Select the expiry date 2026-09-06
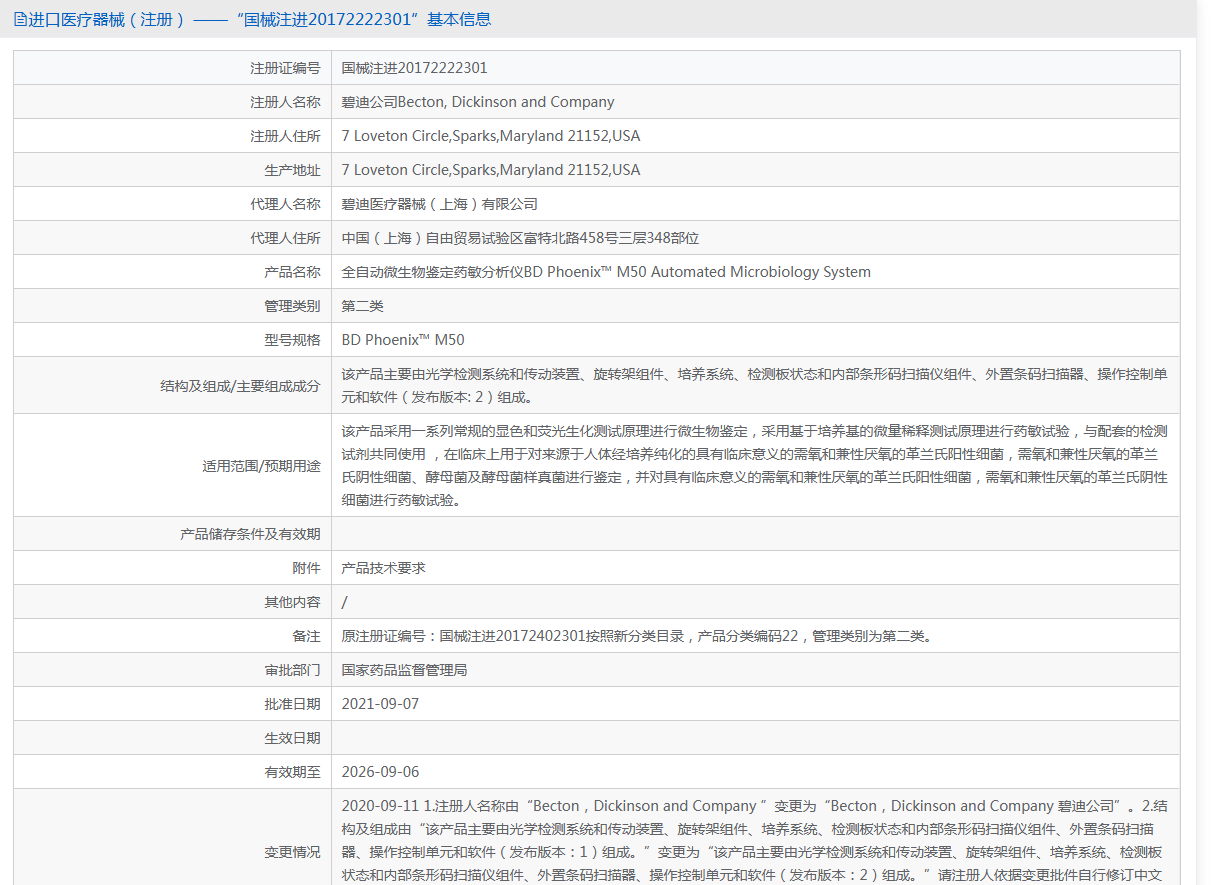 click(380, 772)
